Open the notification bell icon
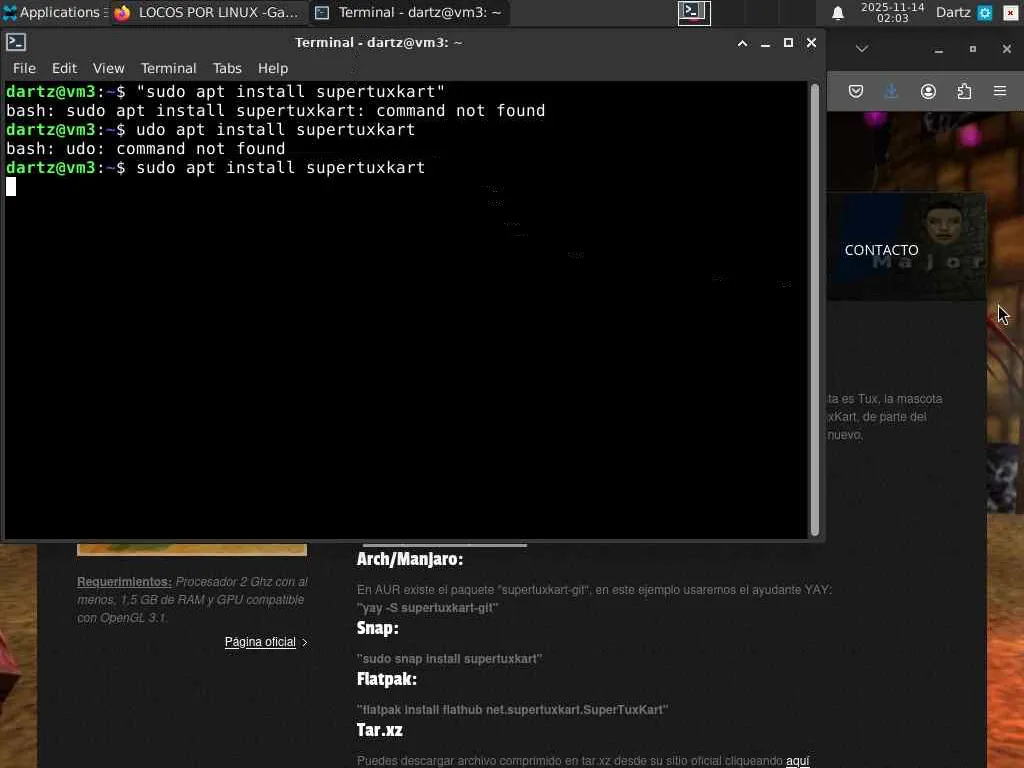Image resolution: width=1024 pixels, height=768 pixels. 838,13
